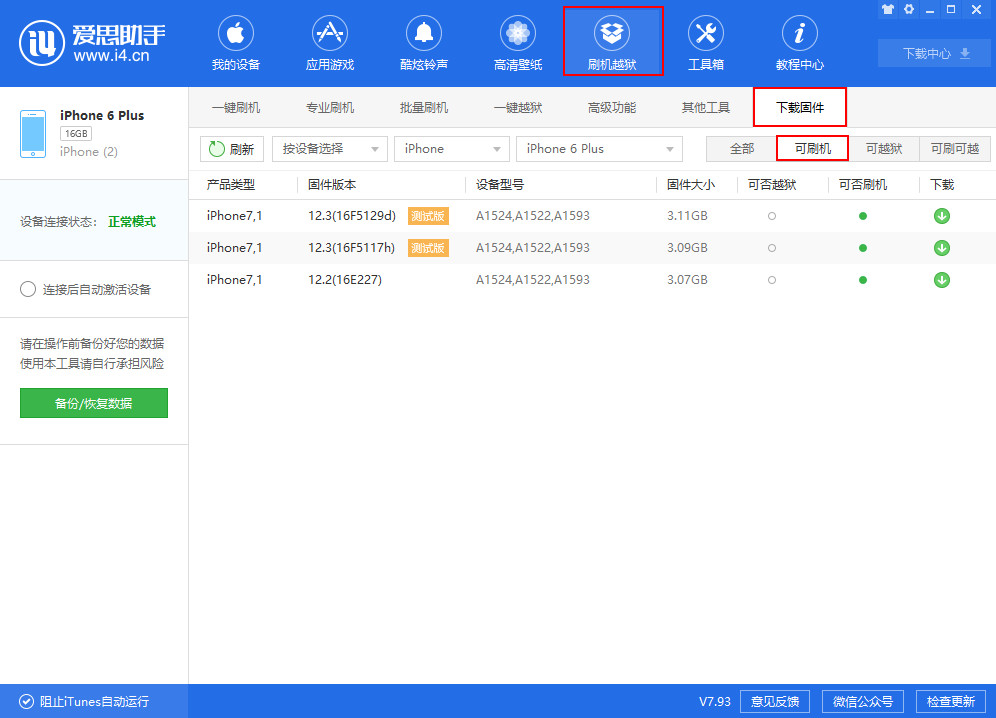The height and width of the screenshot is (718, 996).
Task: Select the 下载固件 tab
Action: (800, 106)
